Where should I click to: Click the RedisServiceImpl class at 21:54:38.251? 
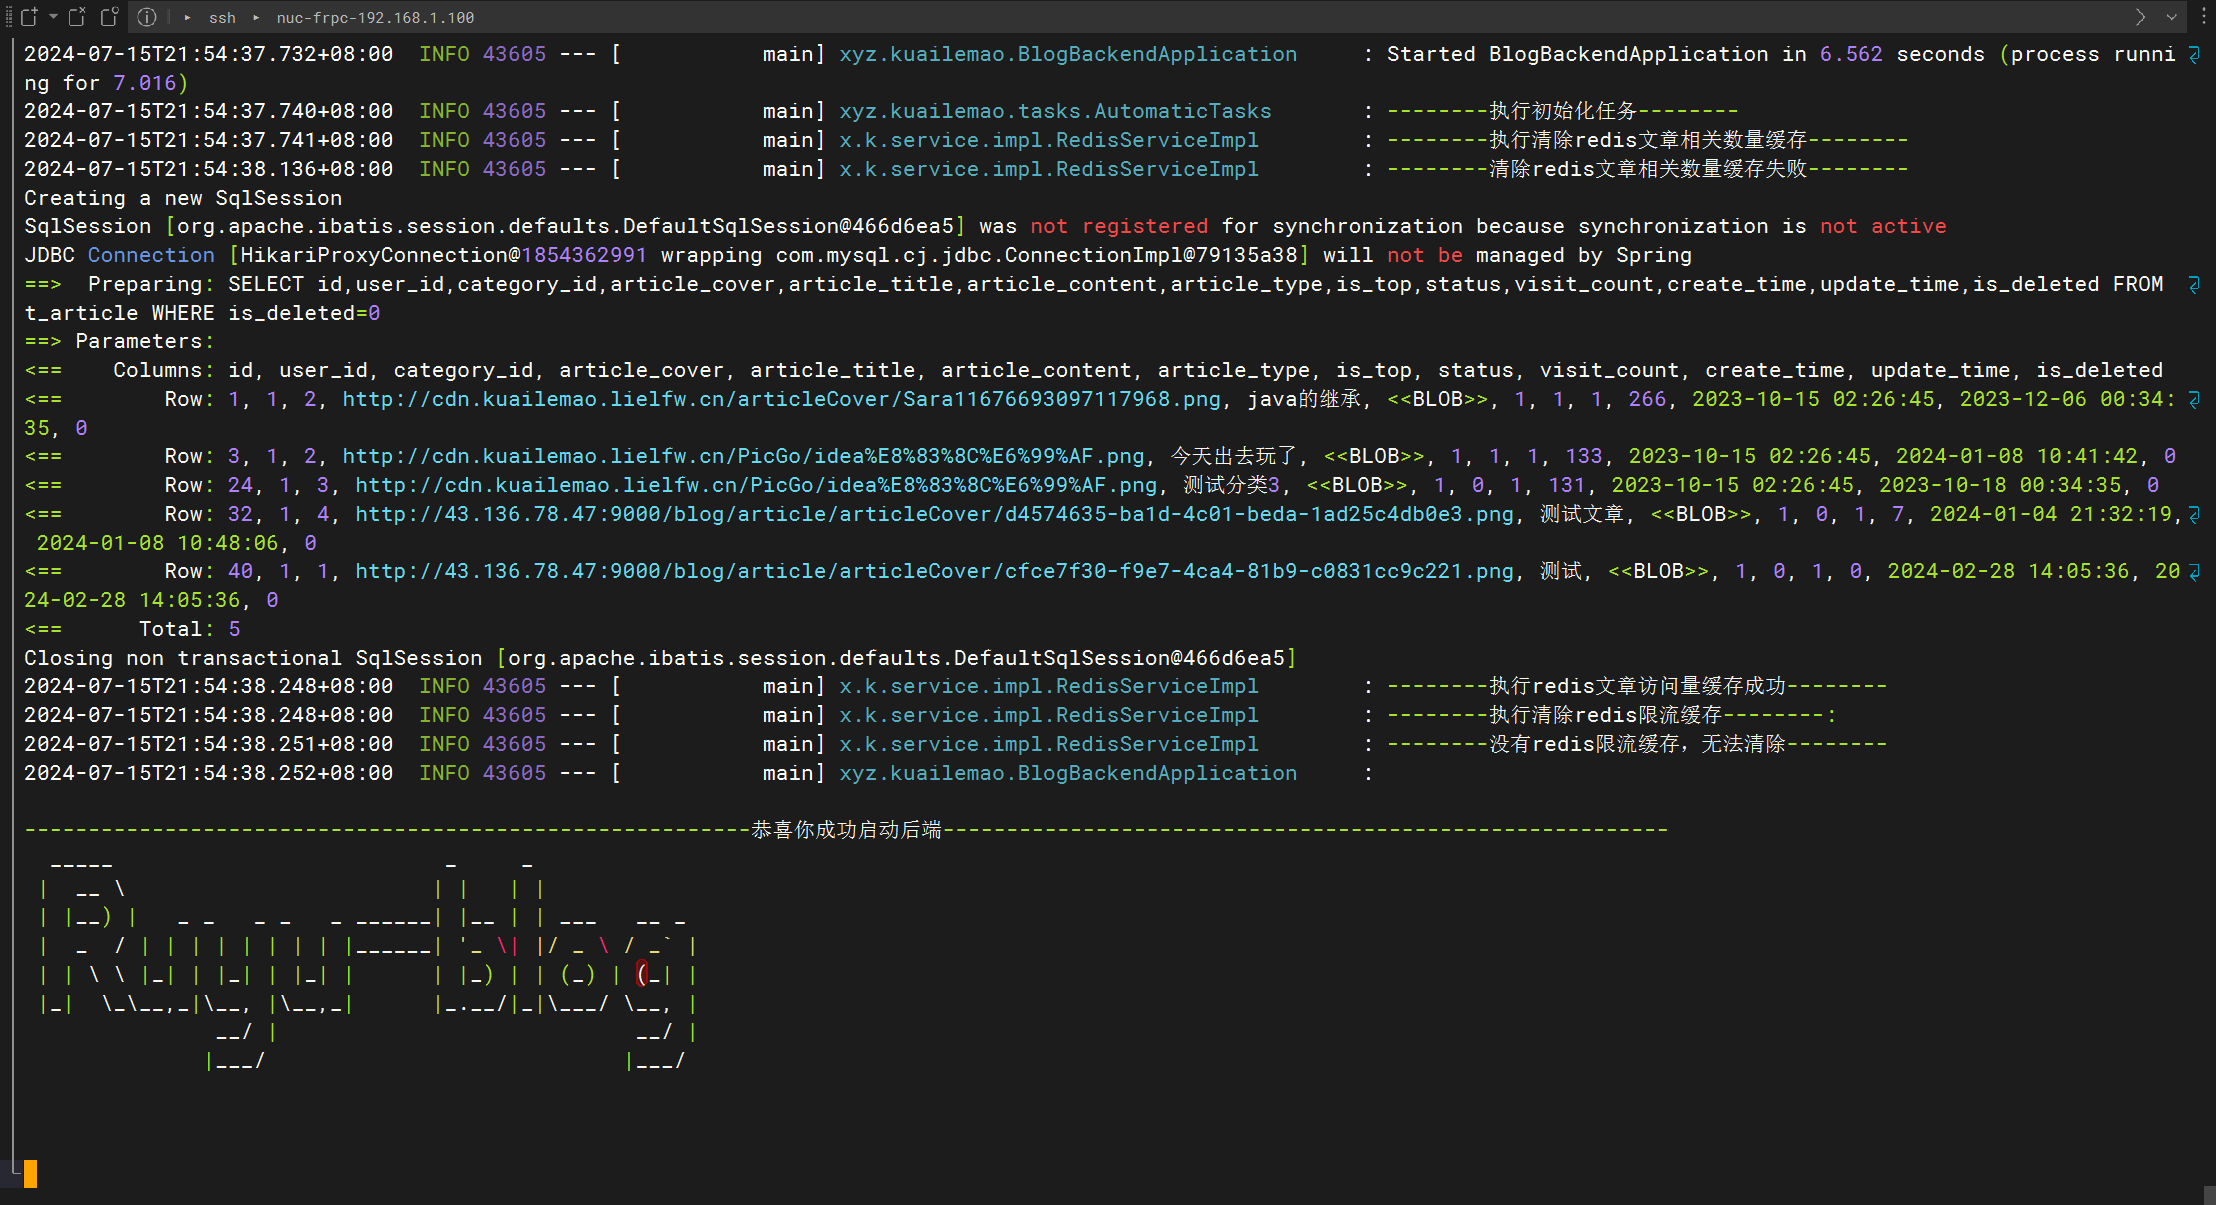click(1049, 744)
